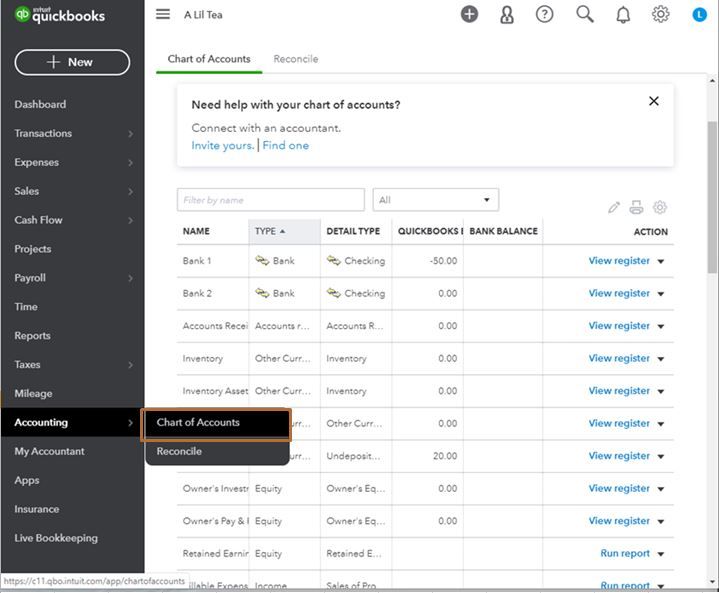Select the Chart of Accounts tab
The height and width of the screenshot is (593, 719).
click(x=209, y=59)
